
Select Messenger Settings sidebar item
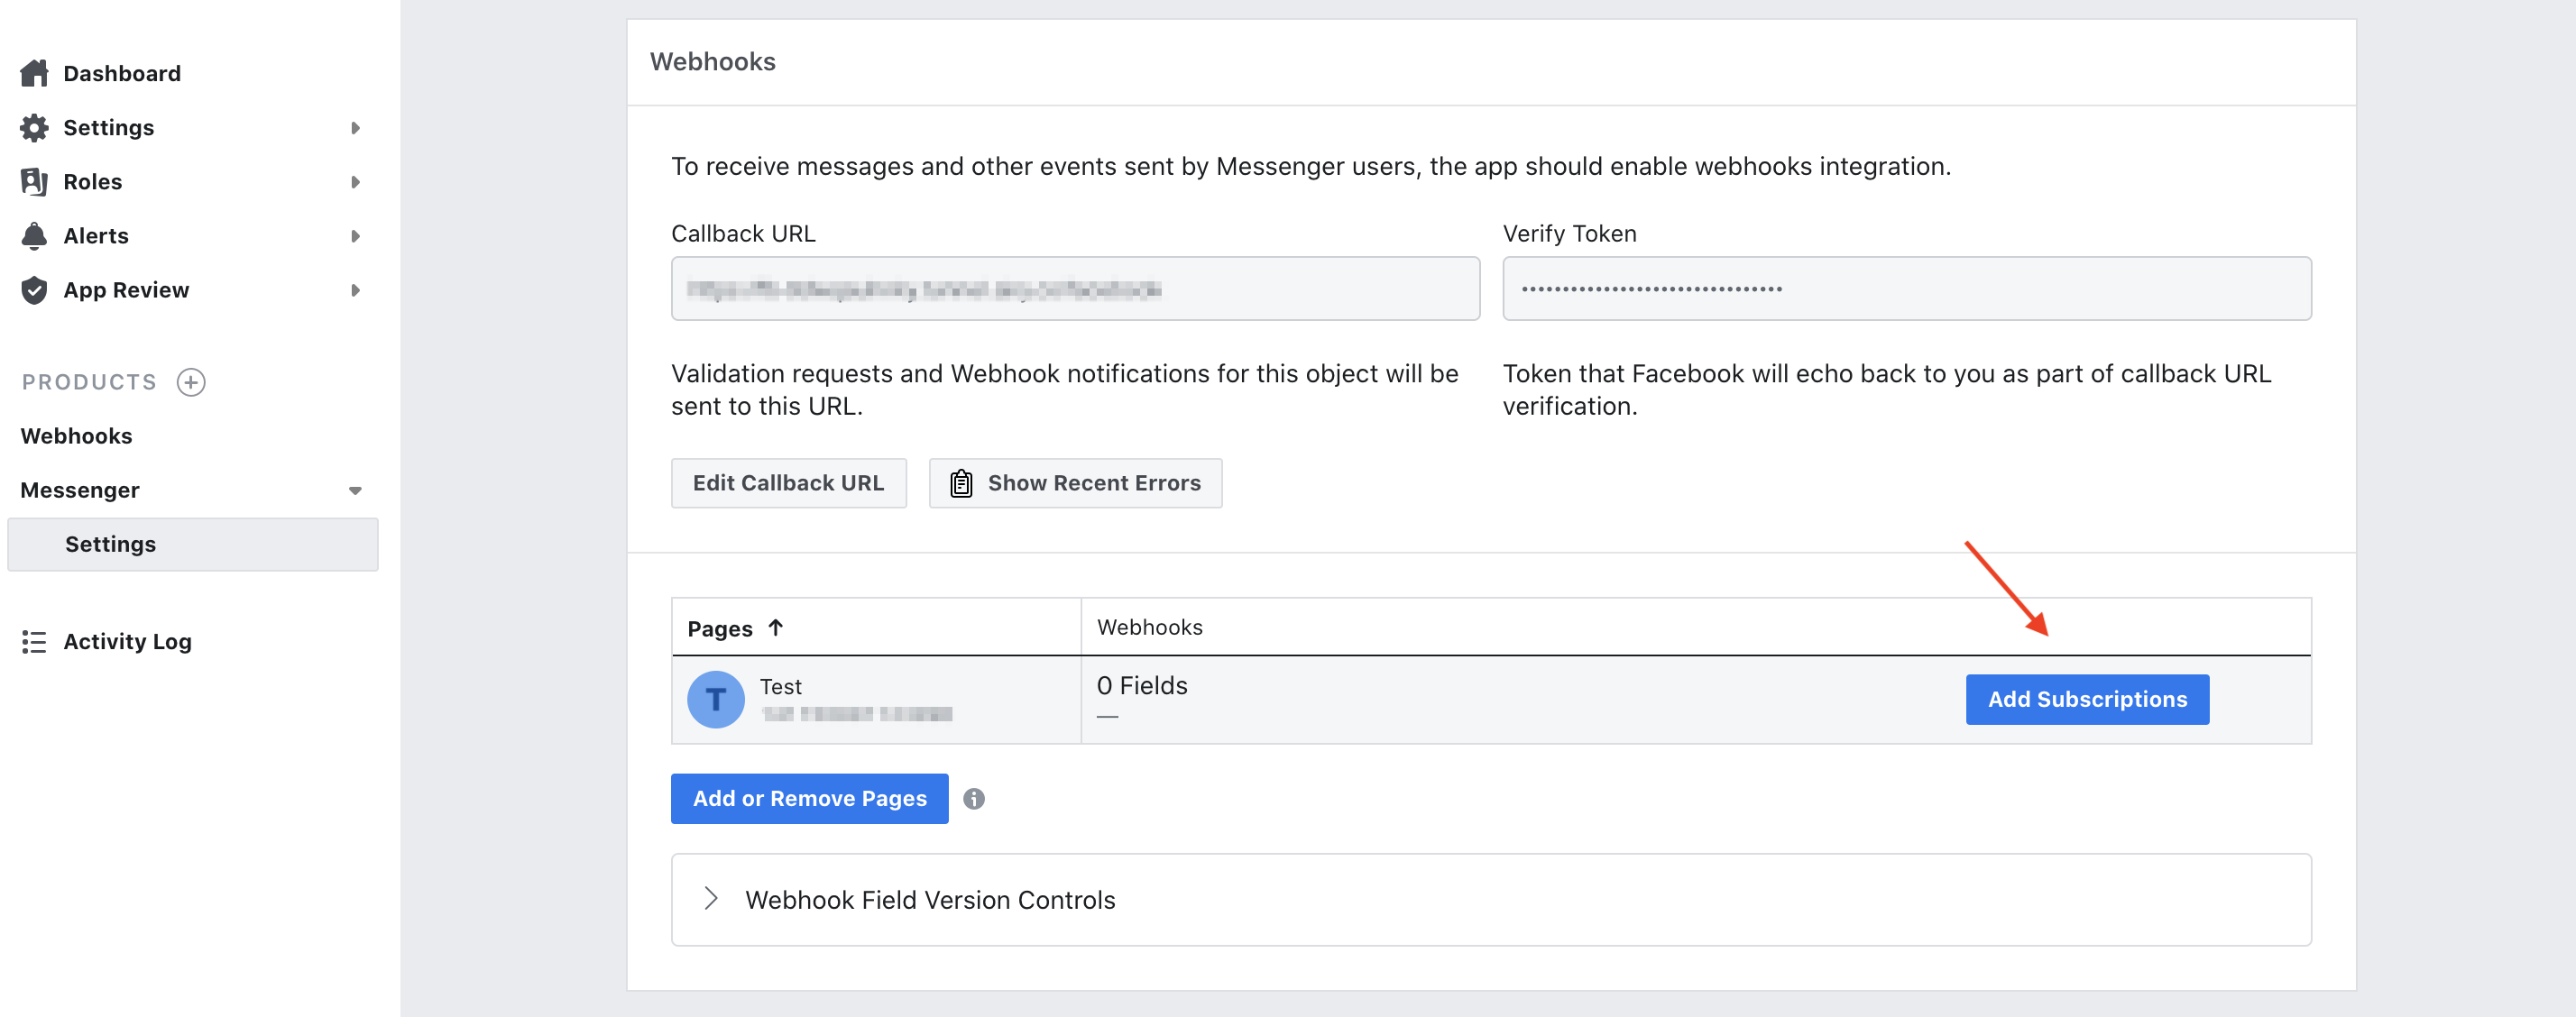click(111, 544)
